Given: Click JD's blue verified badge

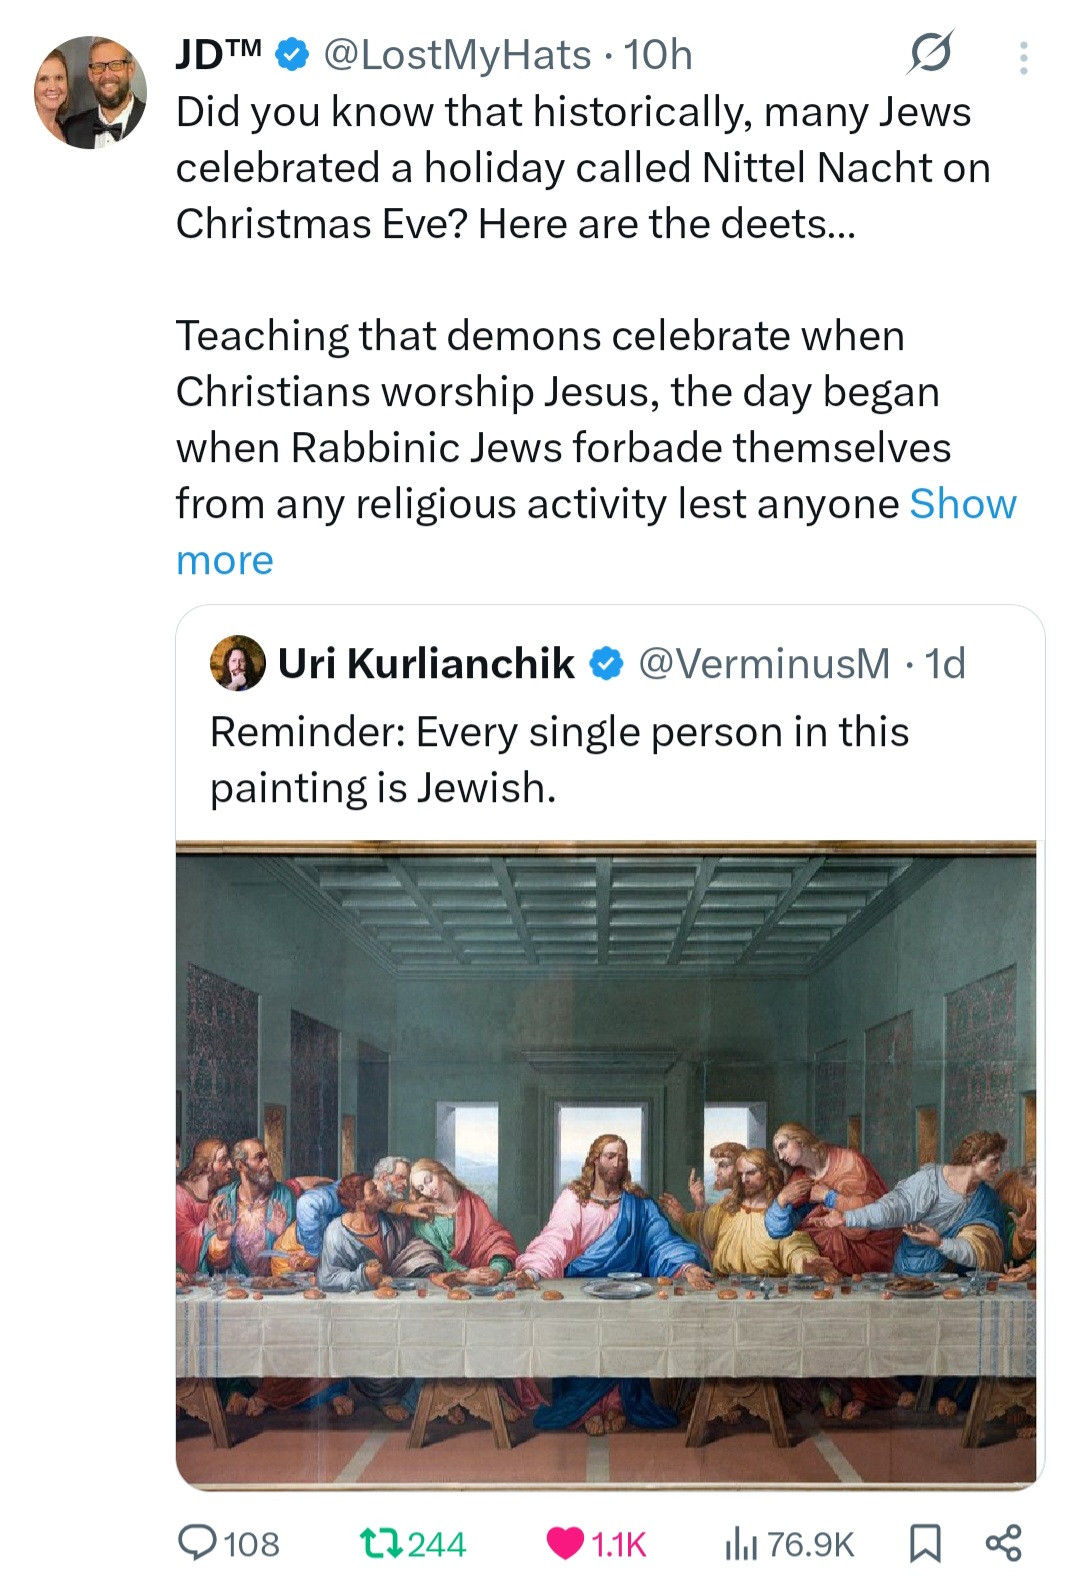Looking at the screenshot, I should pyautogui.click(x=291, y=55).
